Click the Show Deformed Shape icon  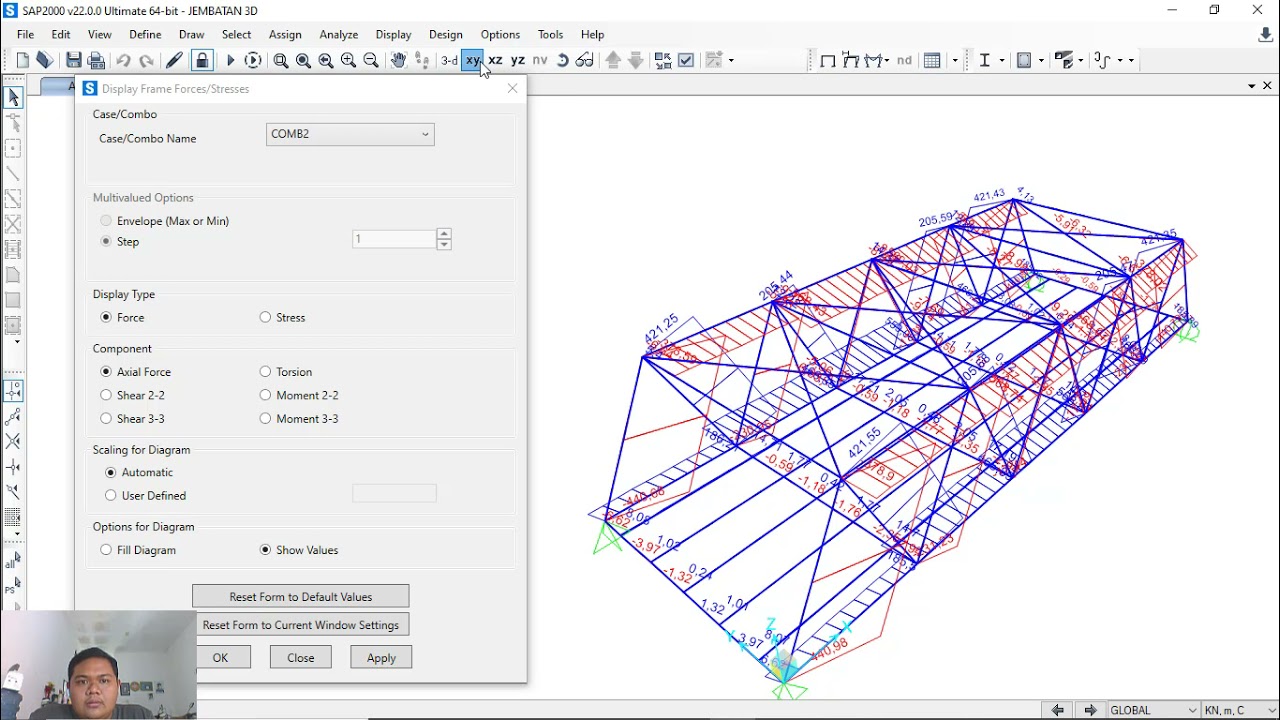(851, 60)
